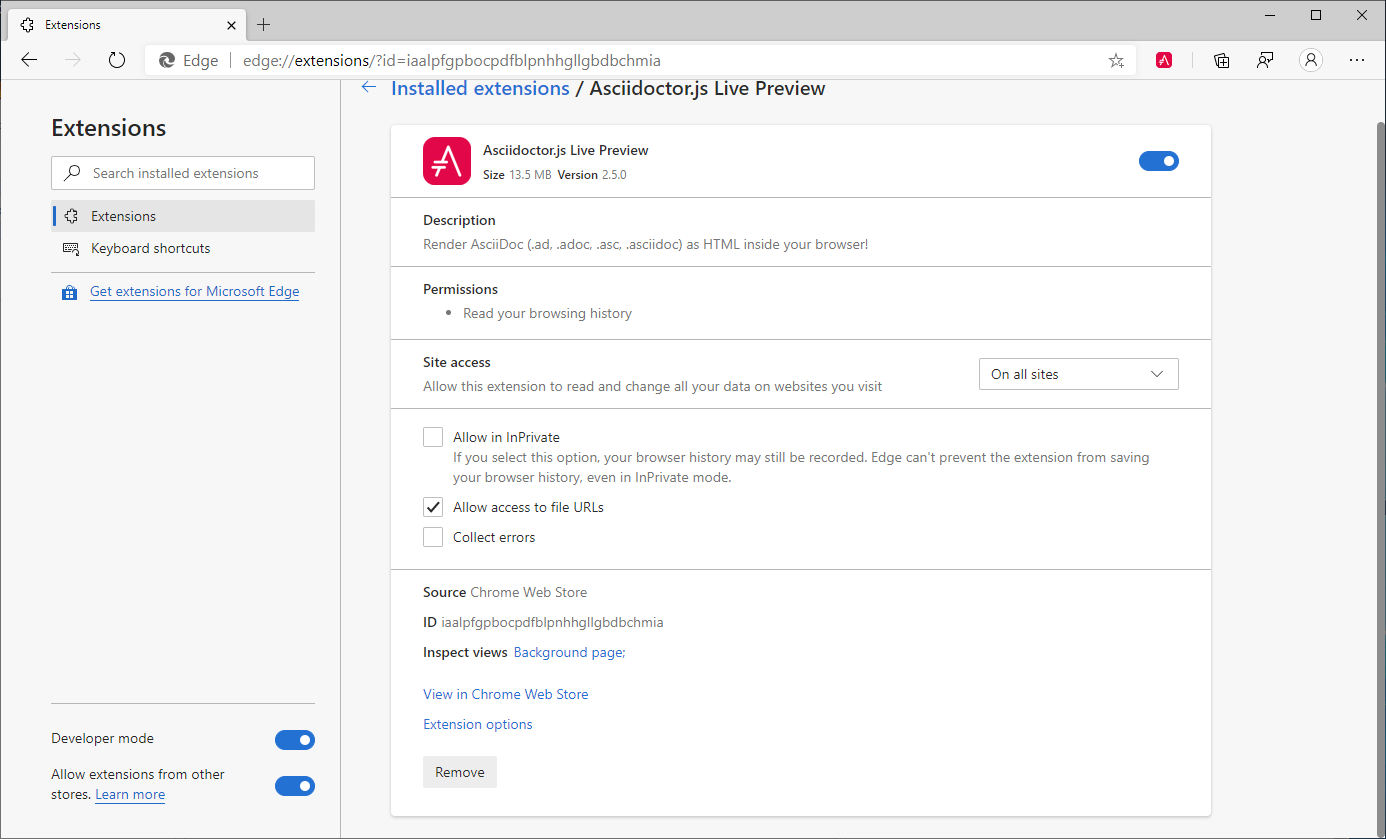1386x839 pixels.
Task: Click the Extensions puzzle icon in the sidebar
Action: [71, 215]
